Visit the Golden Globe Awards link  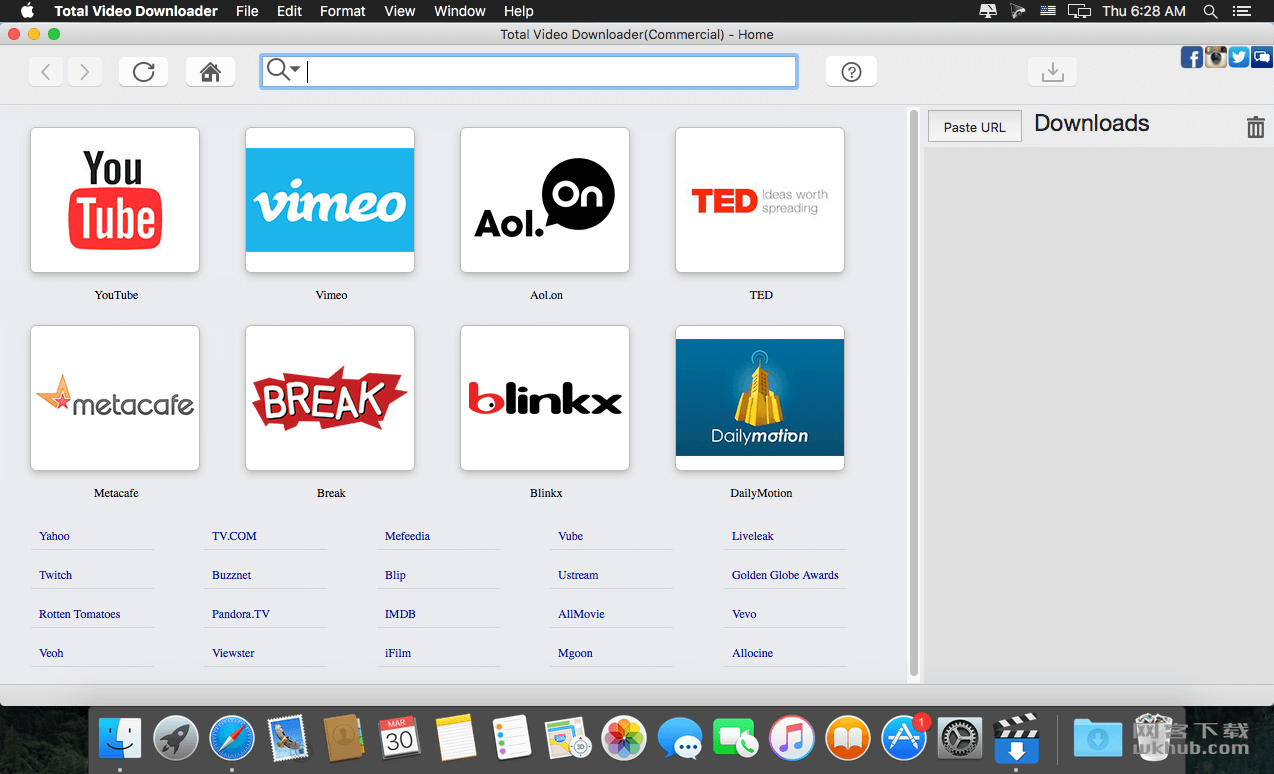click(785, 575)
